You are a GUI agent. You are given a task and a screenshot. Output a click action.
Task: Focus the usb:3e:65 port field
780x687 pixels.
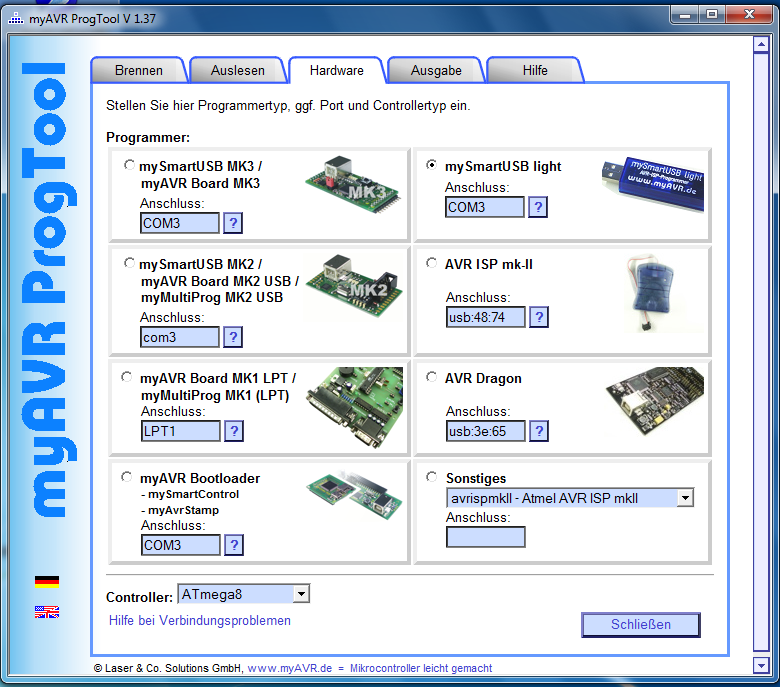(486, 431)
